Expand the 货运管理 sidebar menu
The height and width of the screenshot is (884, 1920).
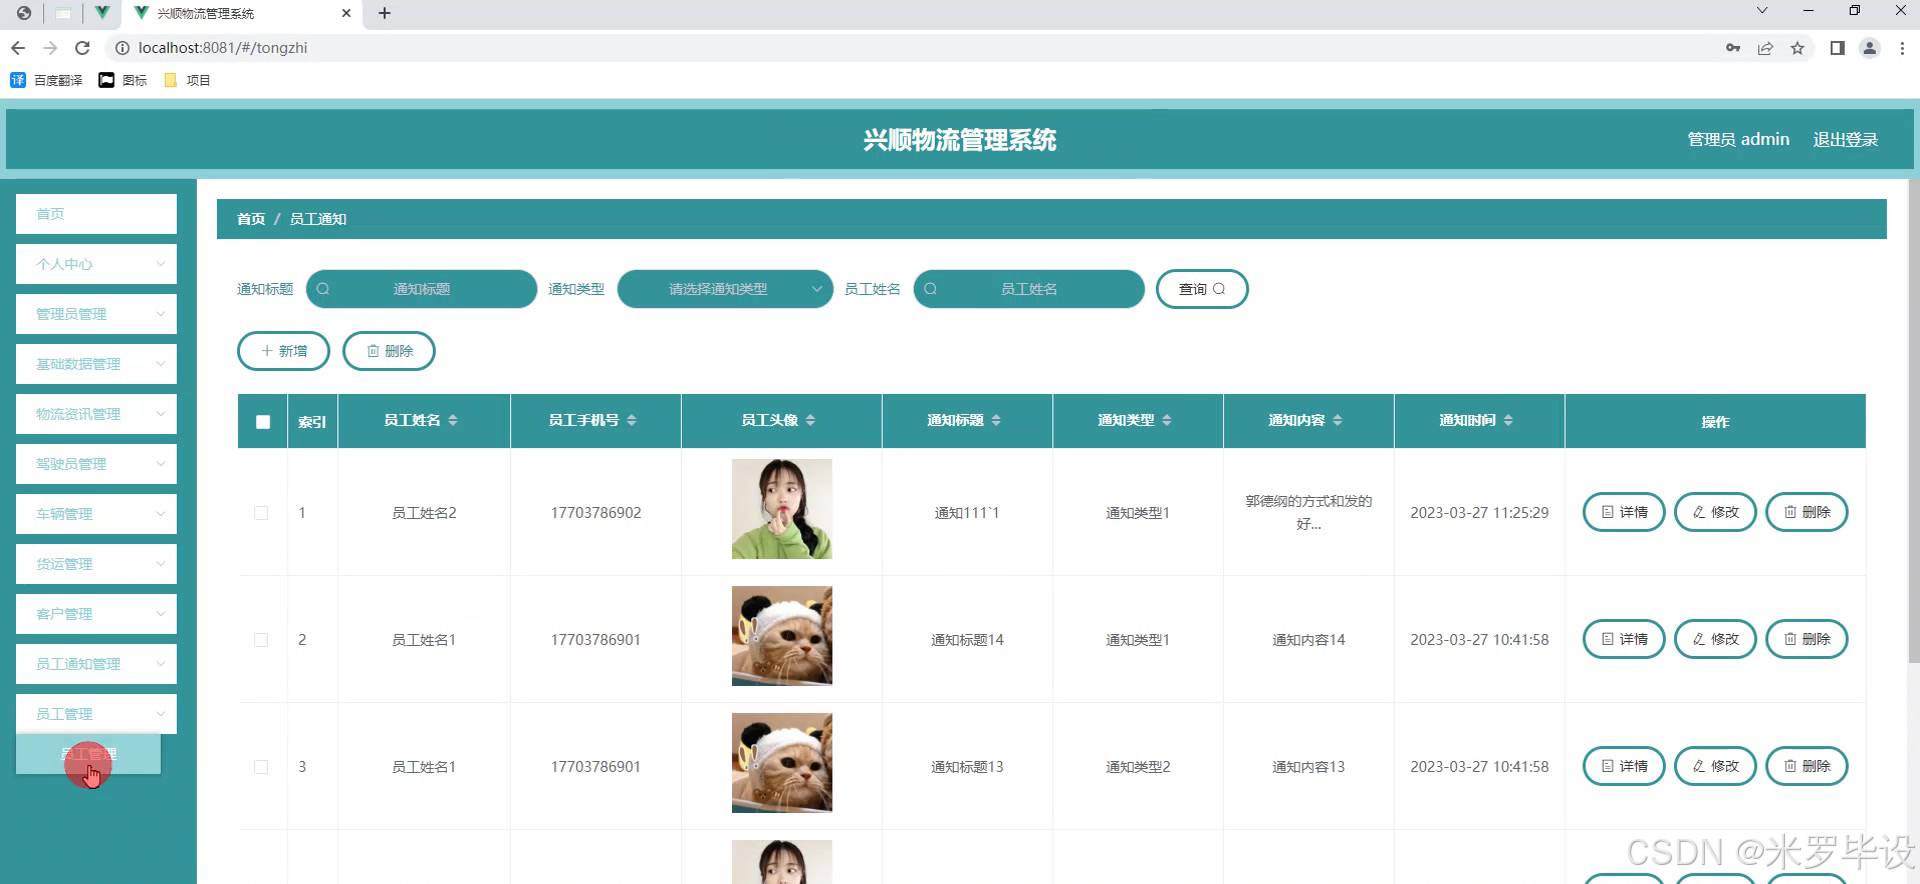tap(96, 564)
